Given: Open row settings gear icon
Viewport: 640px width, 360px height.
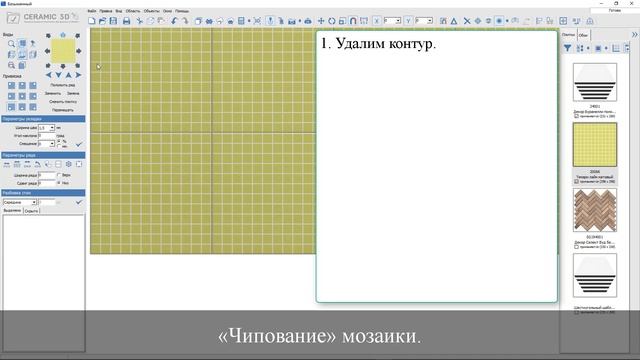Looking at the screenshot, I should (x=69, y=164).
